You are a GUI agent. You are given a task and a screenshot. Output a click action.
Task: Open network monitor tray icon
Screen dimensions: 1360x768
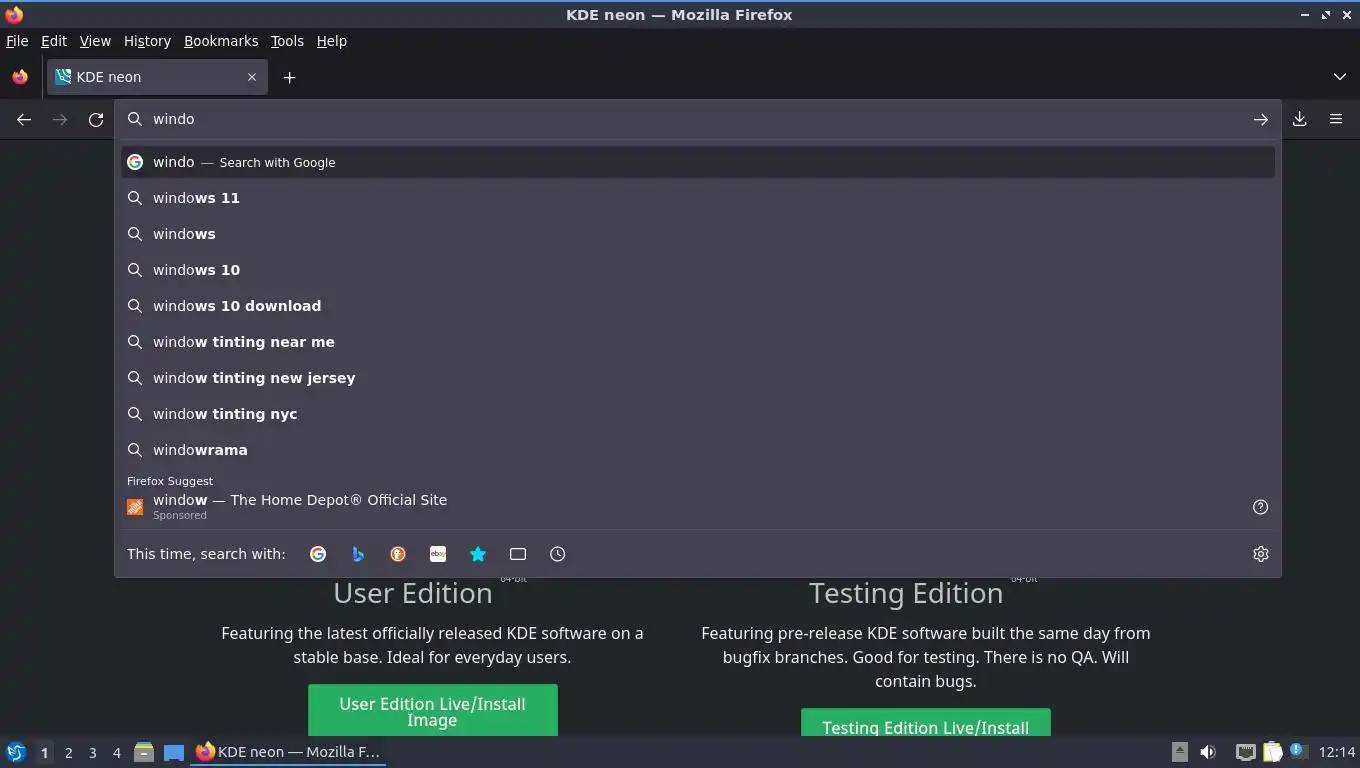pos(1246,752)
